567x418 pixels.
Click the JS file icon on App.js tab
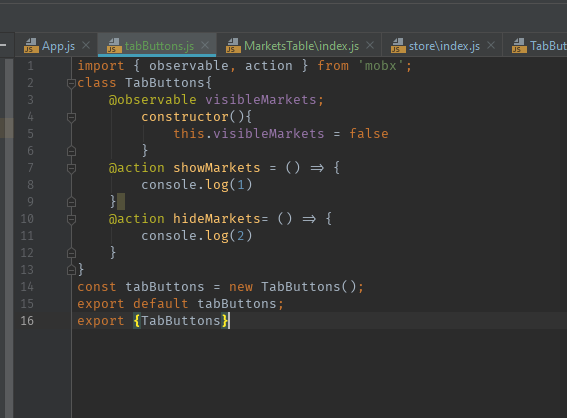pyautogui.click(x=31, y=46)
